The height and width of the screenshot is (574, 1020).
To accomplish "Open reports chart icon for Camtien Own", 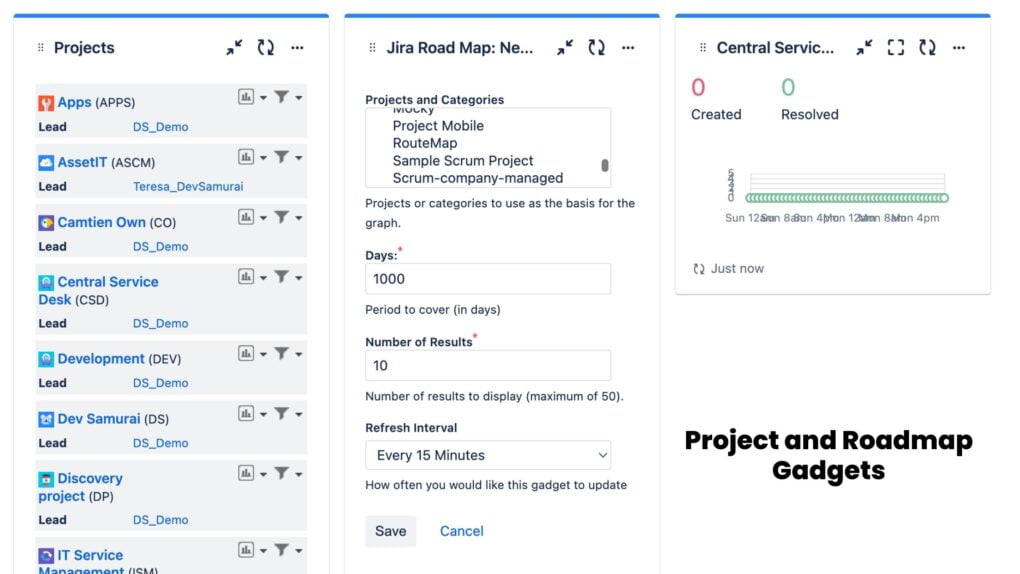I will click(246, 217).
